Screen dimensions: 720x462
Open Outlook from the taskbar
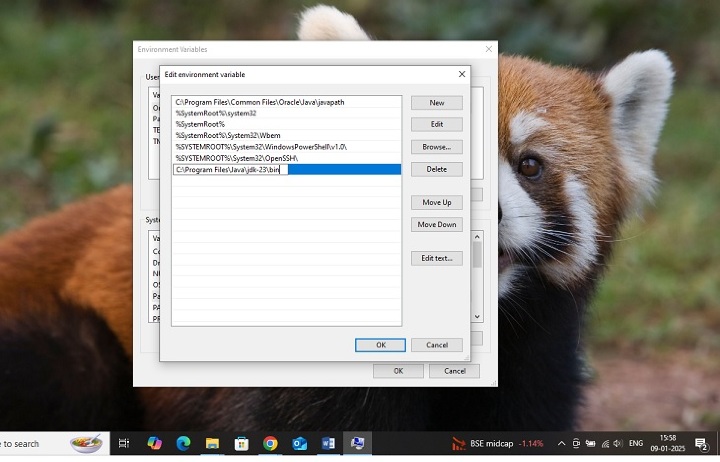[299, 444]
